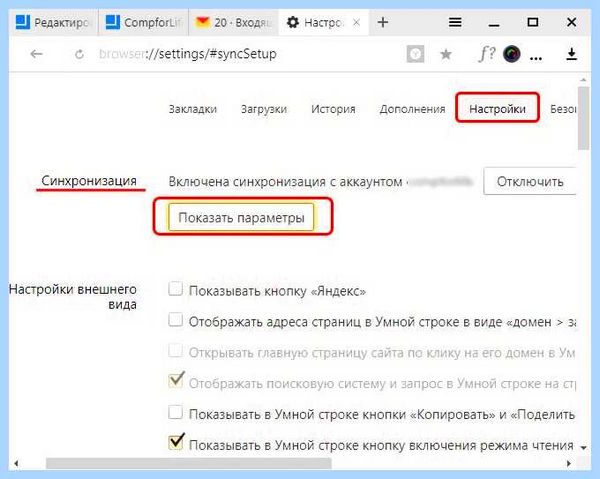Open downloads with the arrow icon
The image size is (600, 479).
(x=571, y=54)
